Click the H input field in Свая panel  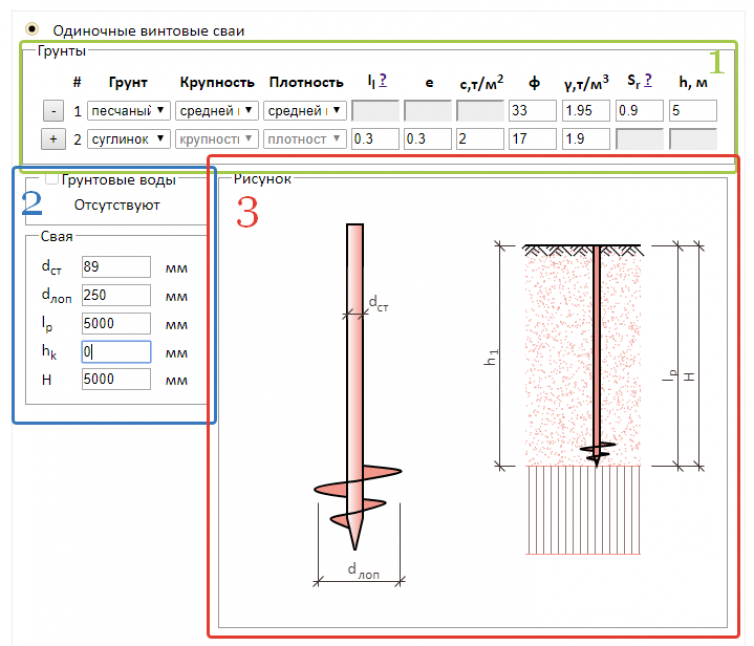click(116, 380)
